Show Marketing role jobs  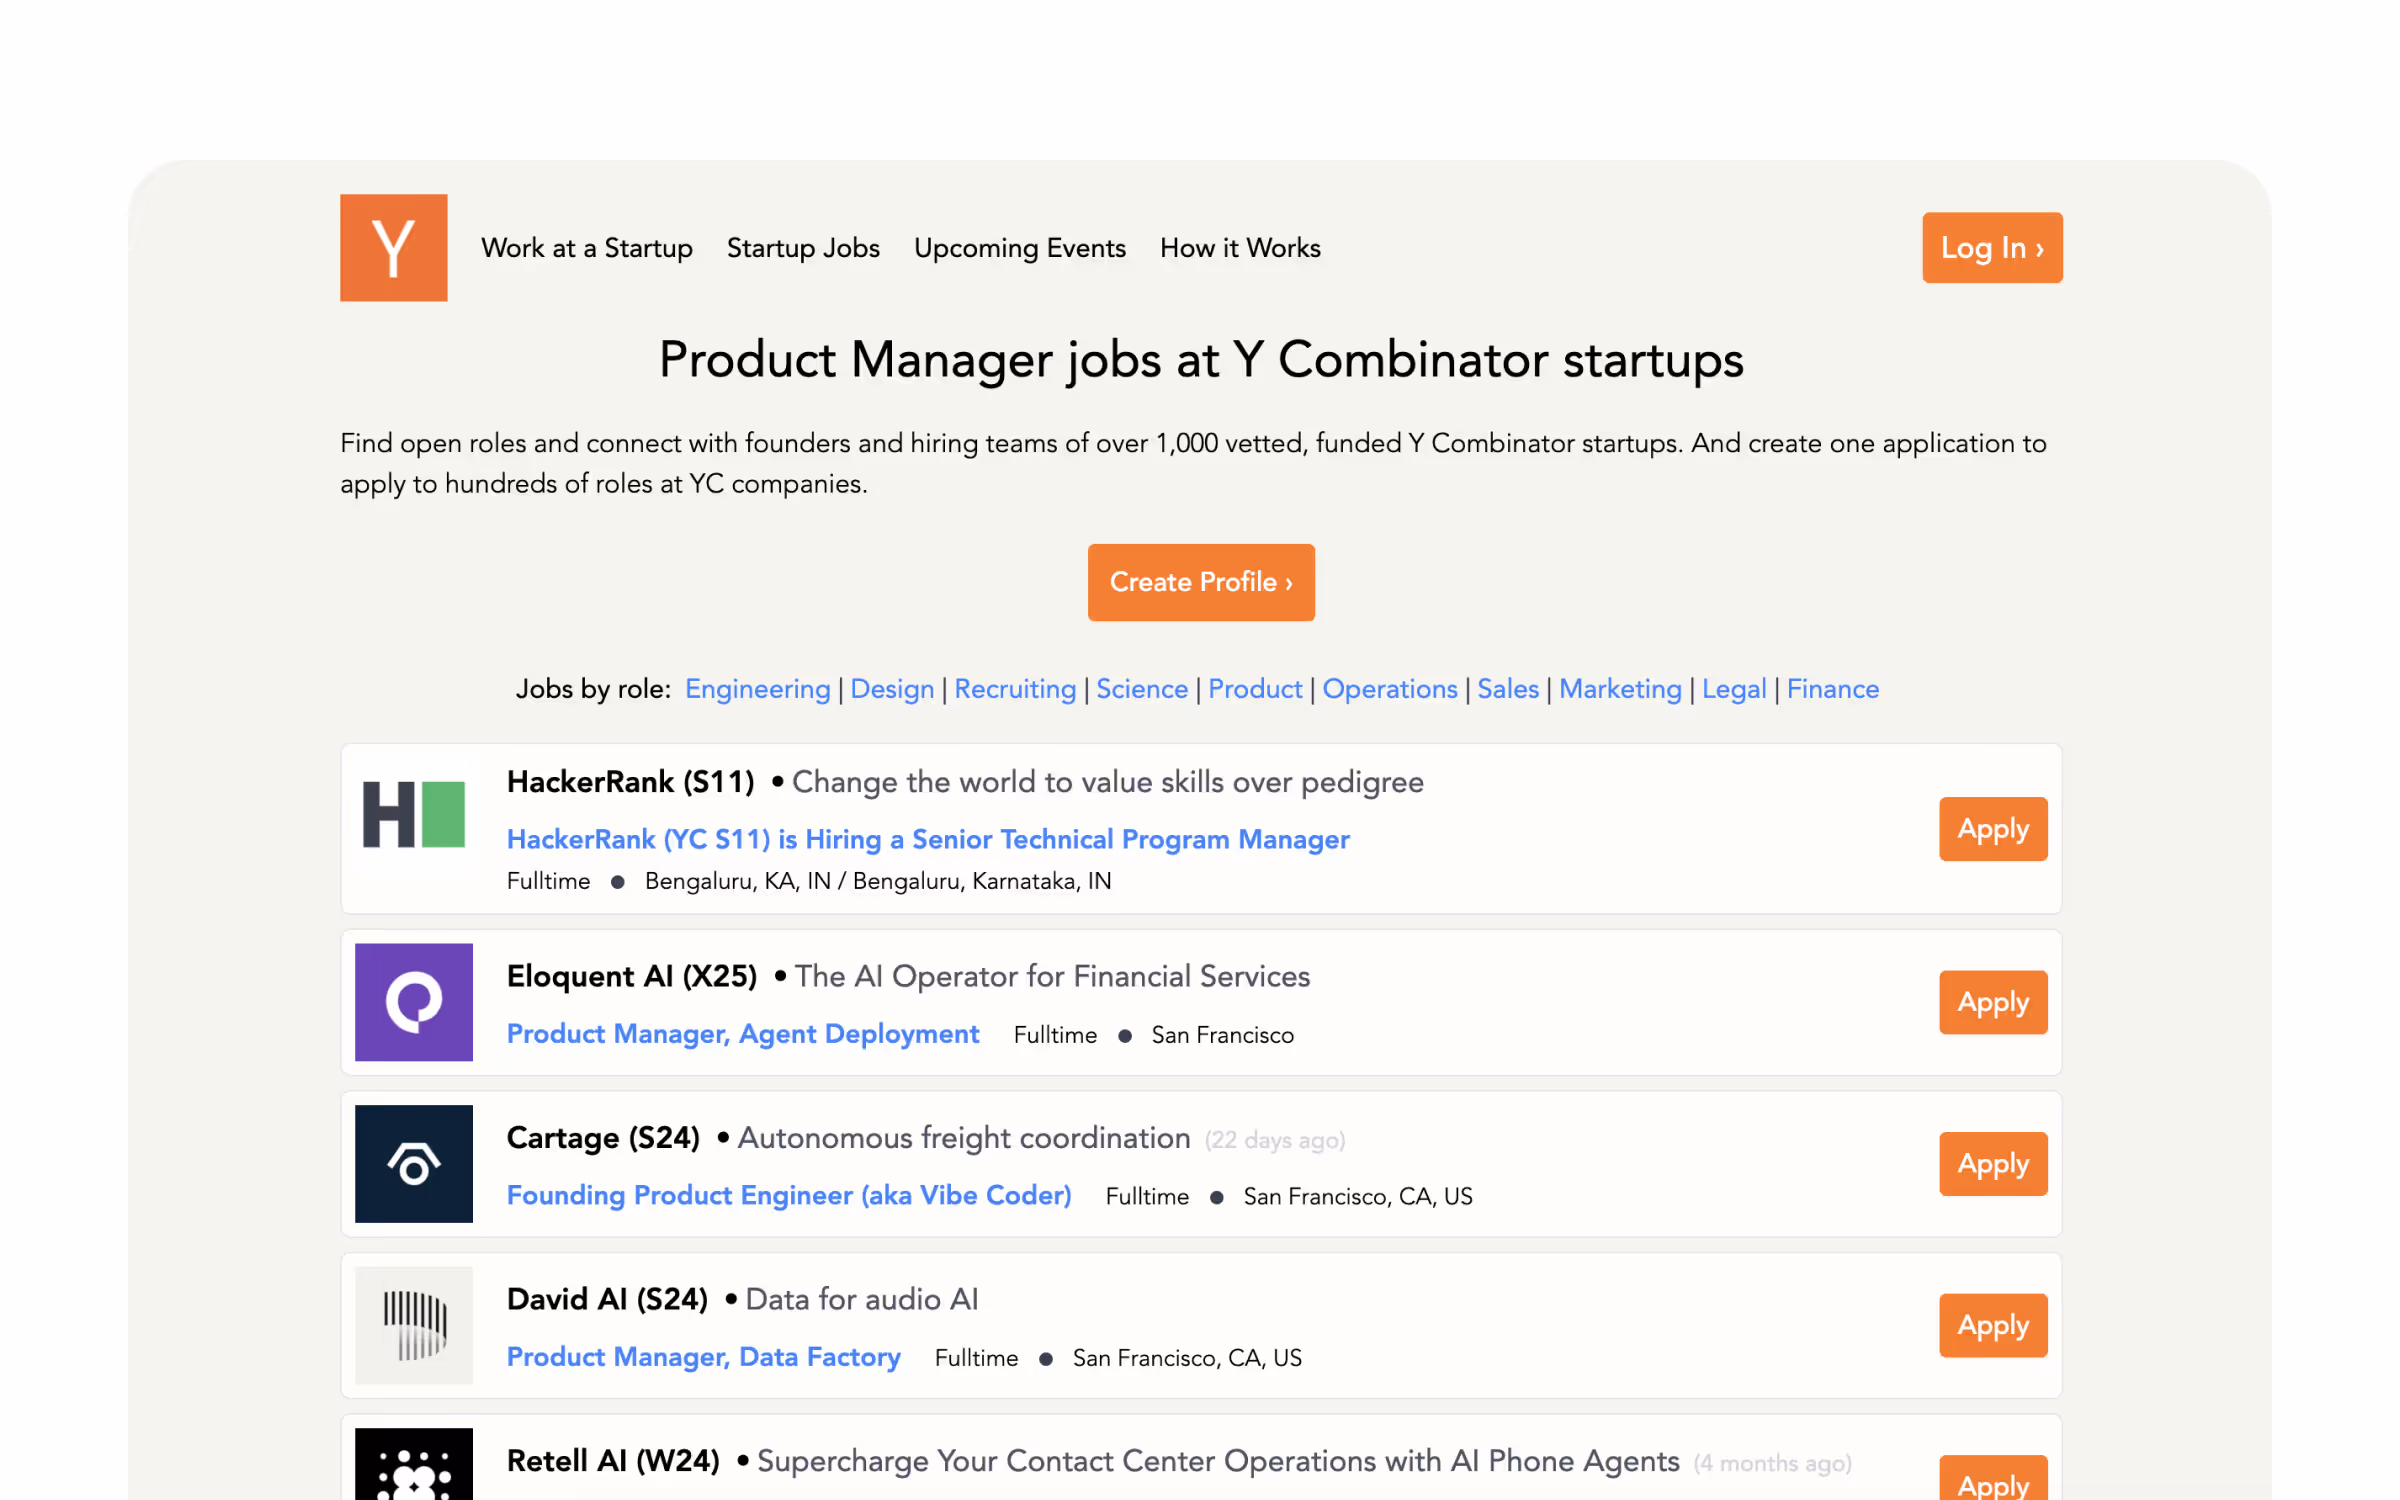(1620, 689)
